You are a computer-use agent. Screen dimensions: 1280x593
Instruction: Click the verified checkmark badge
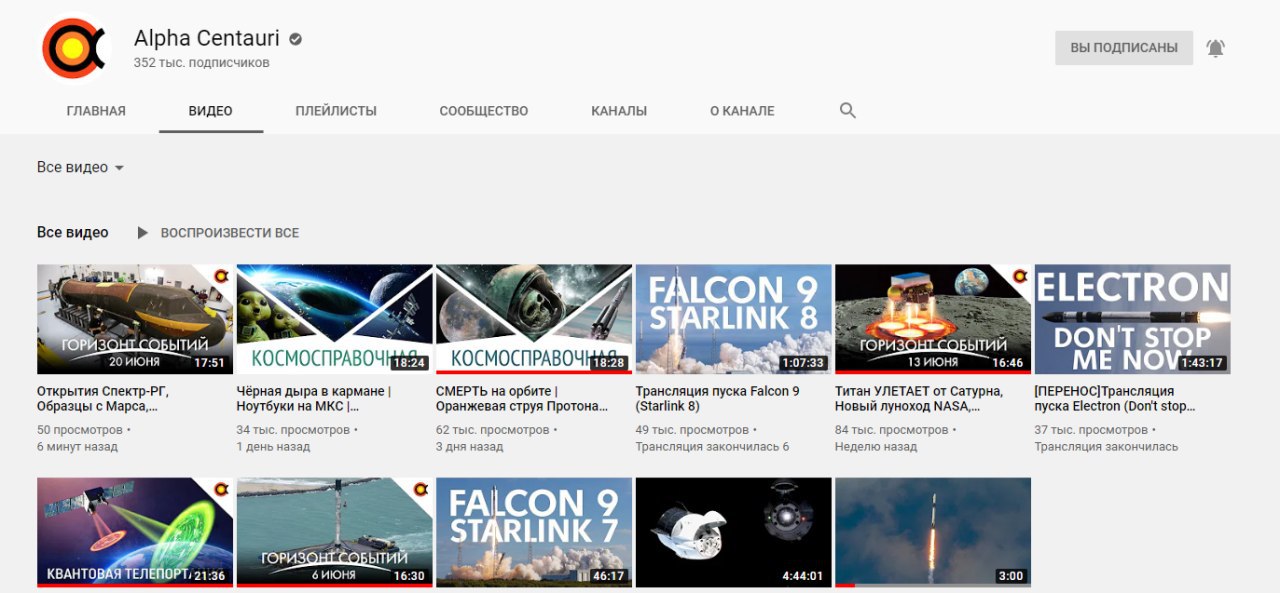click(296, 40)
